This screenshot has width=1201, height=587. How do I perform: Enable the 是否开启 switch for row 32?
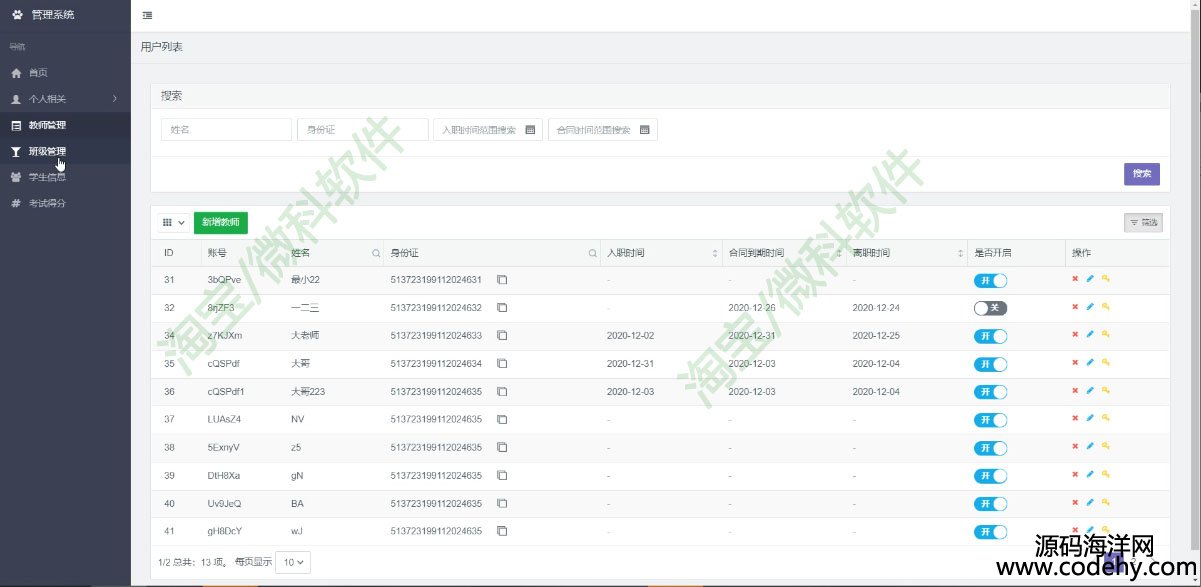(990, 308)
